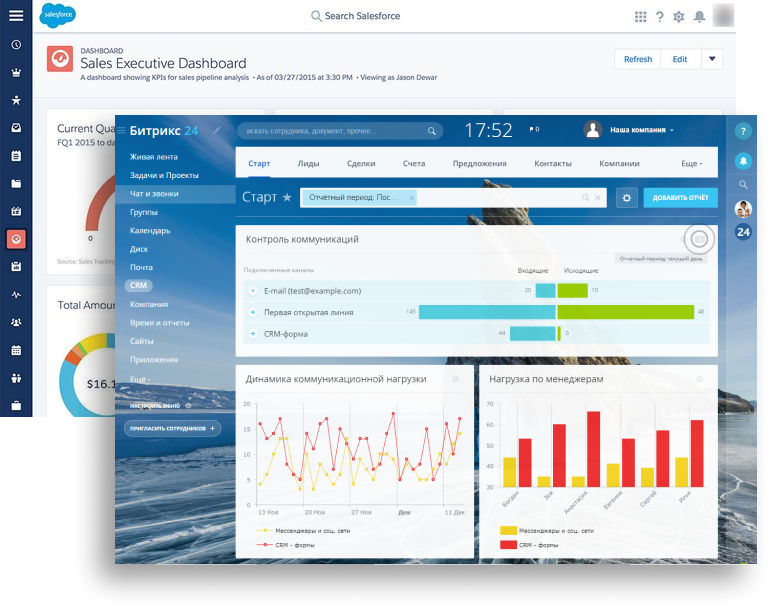Click the Salesforce Edit button
The height and width of the screenshot is (609, 772).
(x=680, y=59)
